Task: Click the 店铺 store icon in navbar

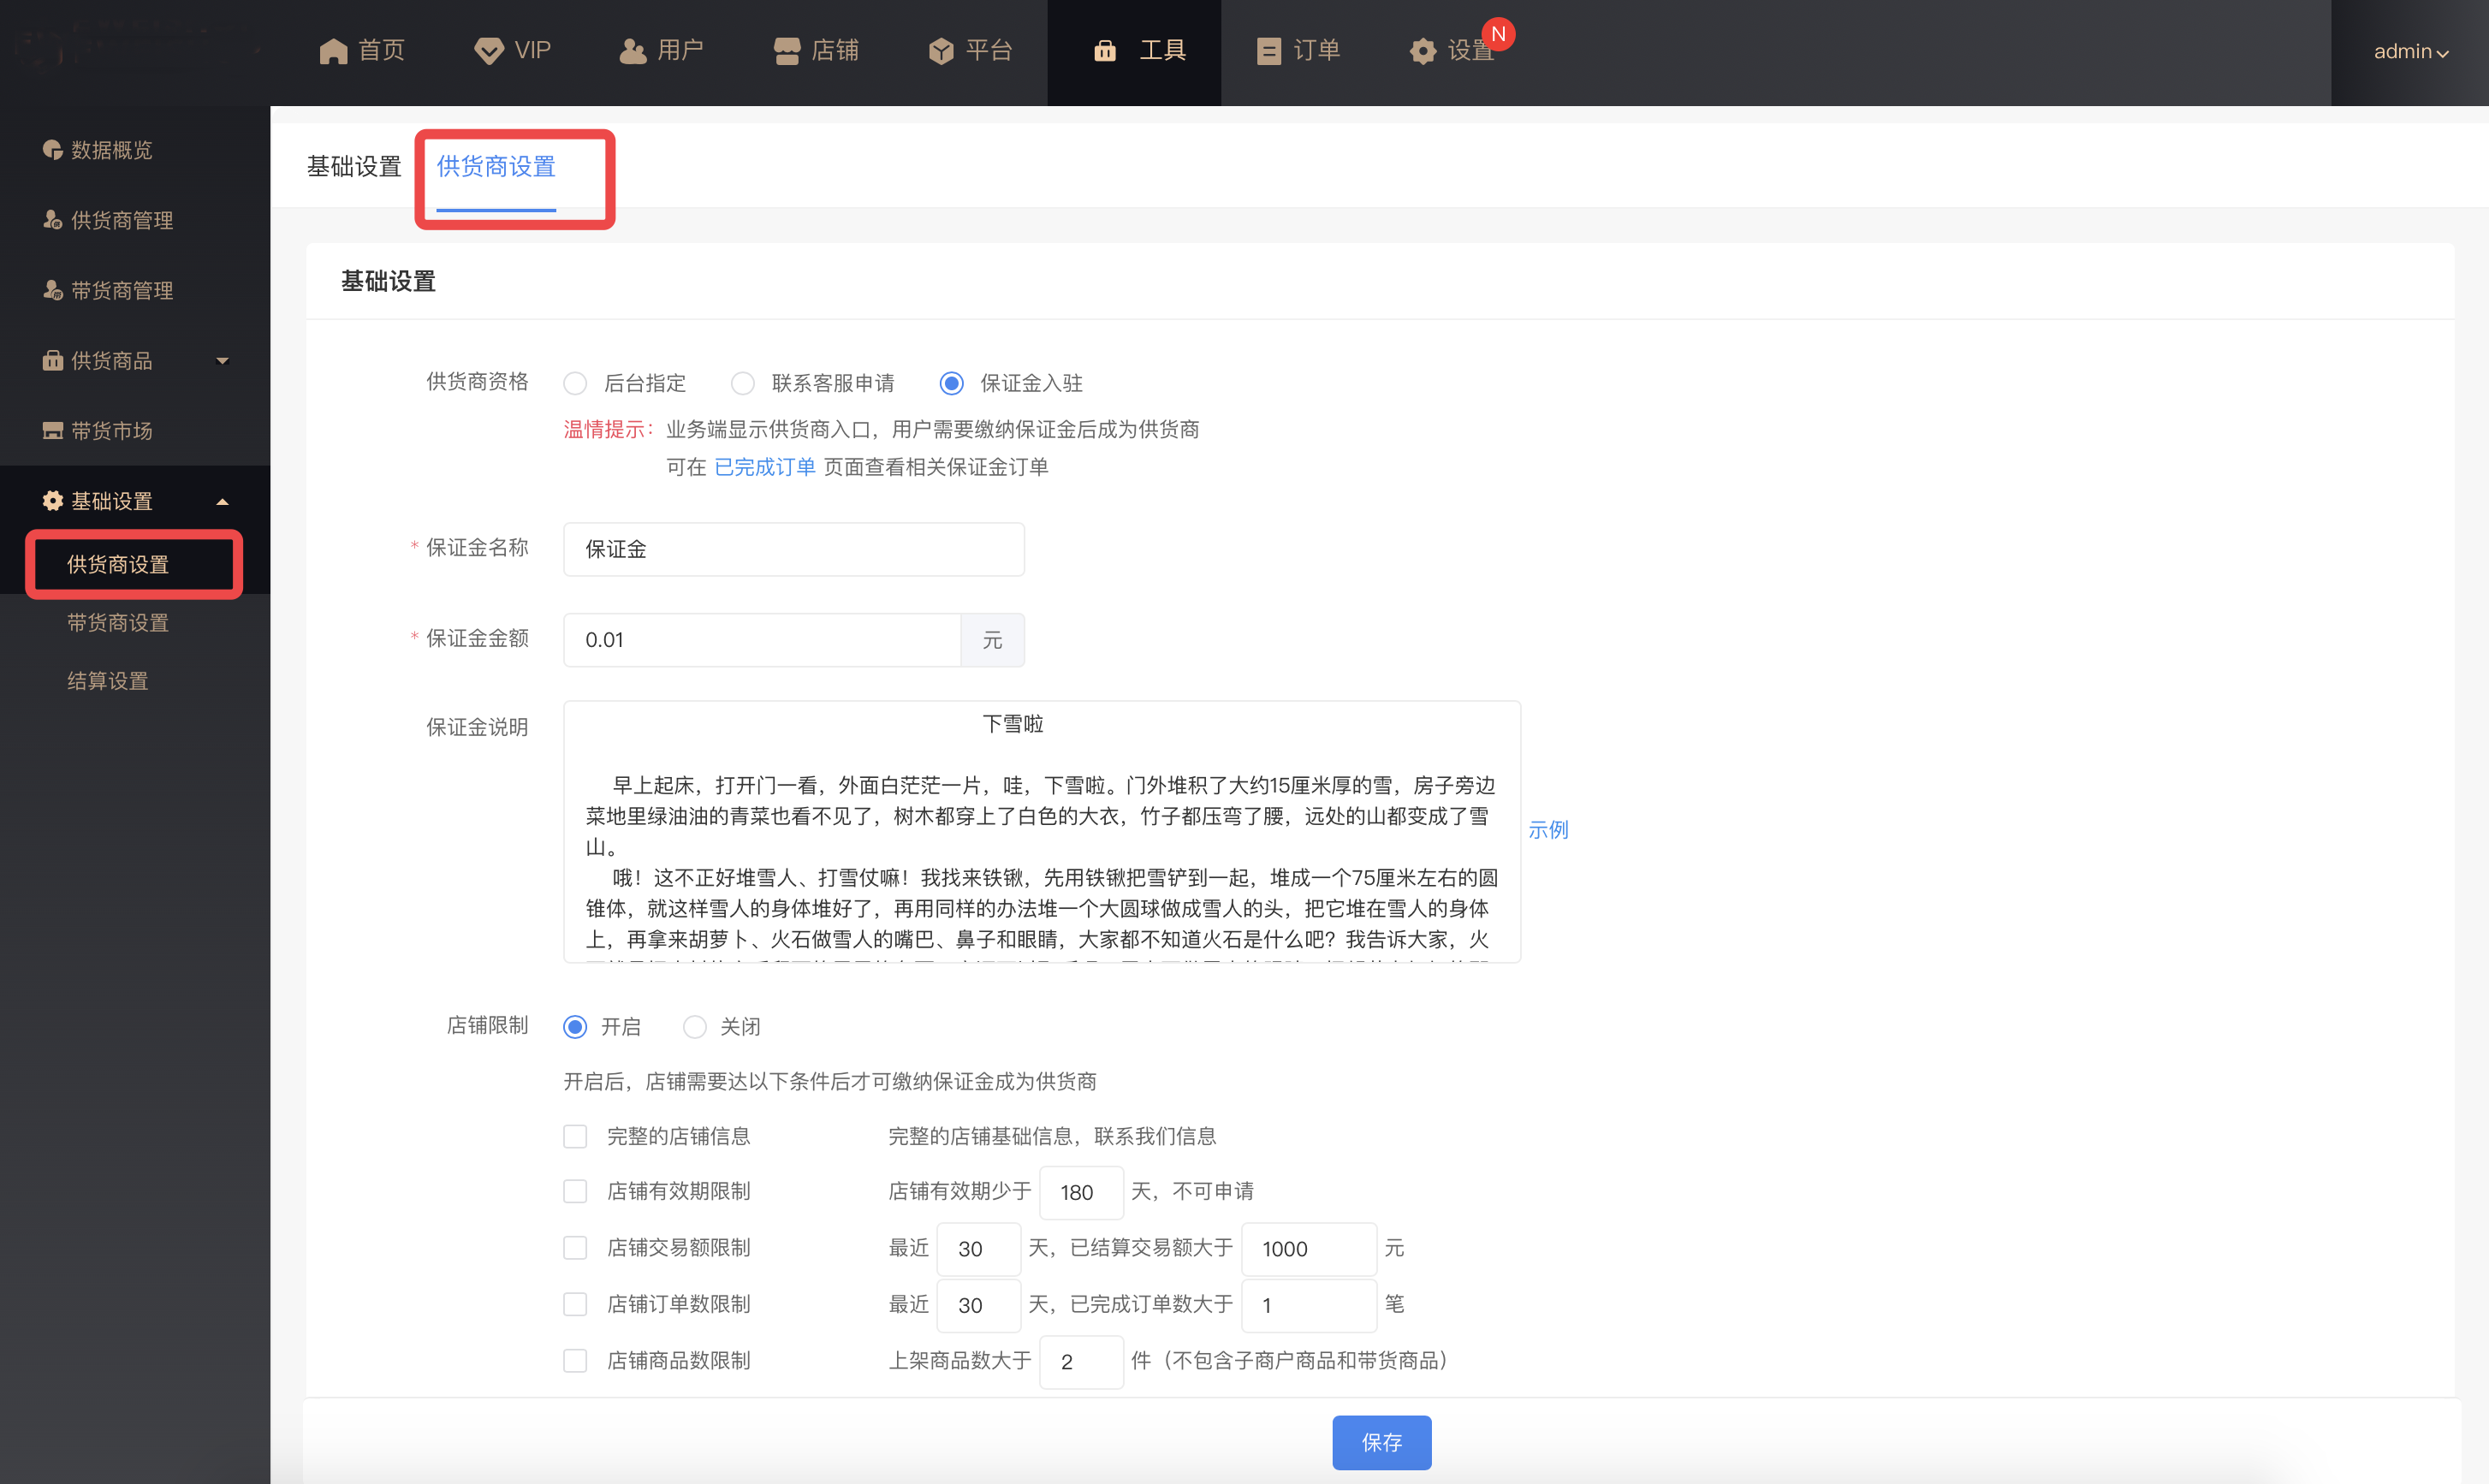Action: pos(787,51)
